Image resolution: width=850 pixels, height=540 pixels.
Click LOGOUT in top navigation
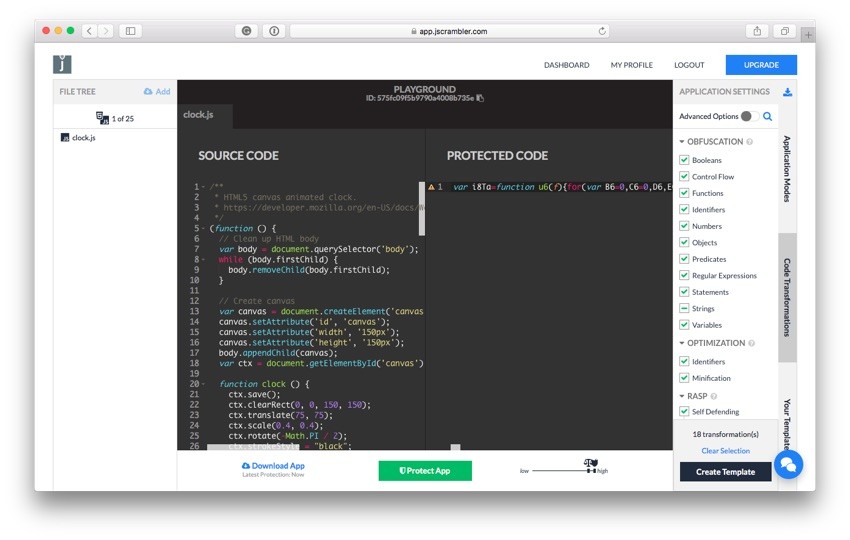[689, 65]
